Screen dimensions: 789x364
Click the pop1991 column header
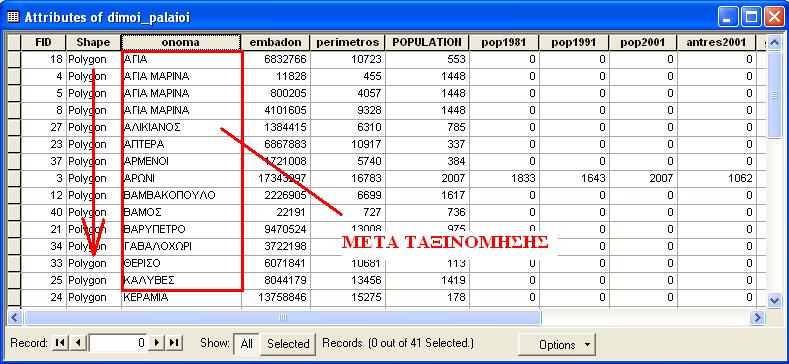tap(574, 42)
